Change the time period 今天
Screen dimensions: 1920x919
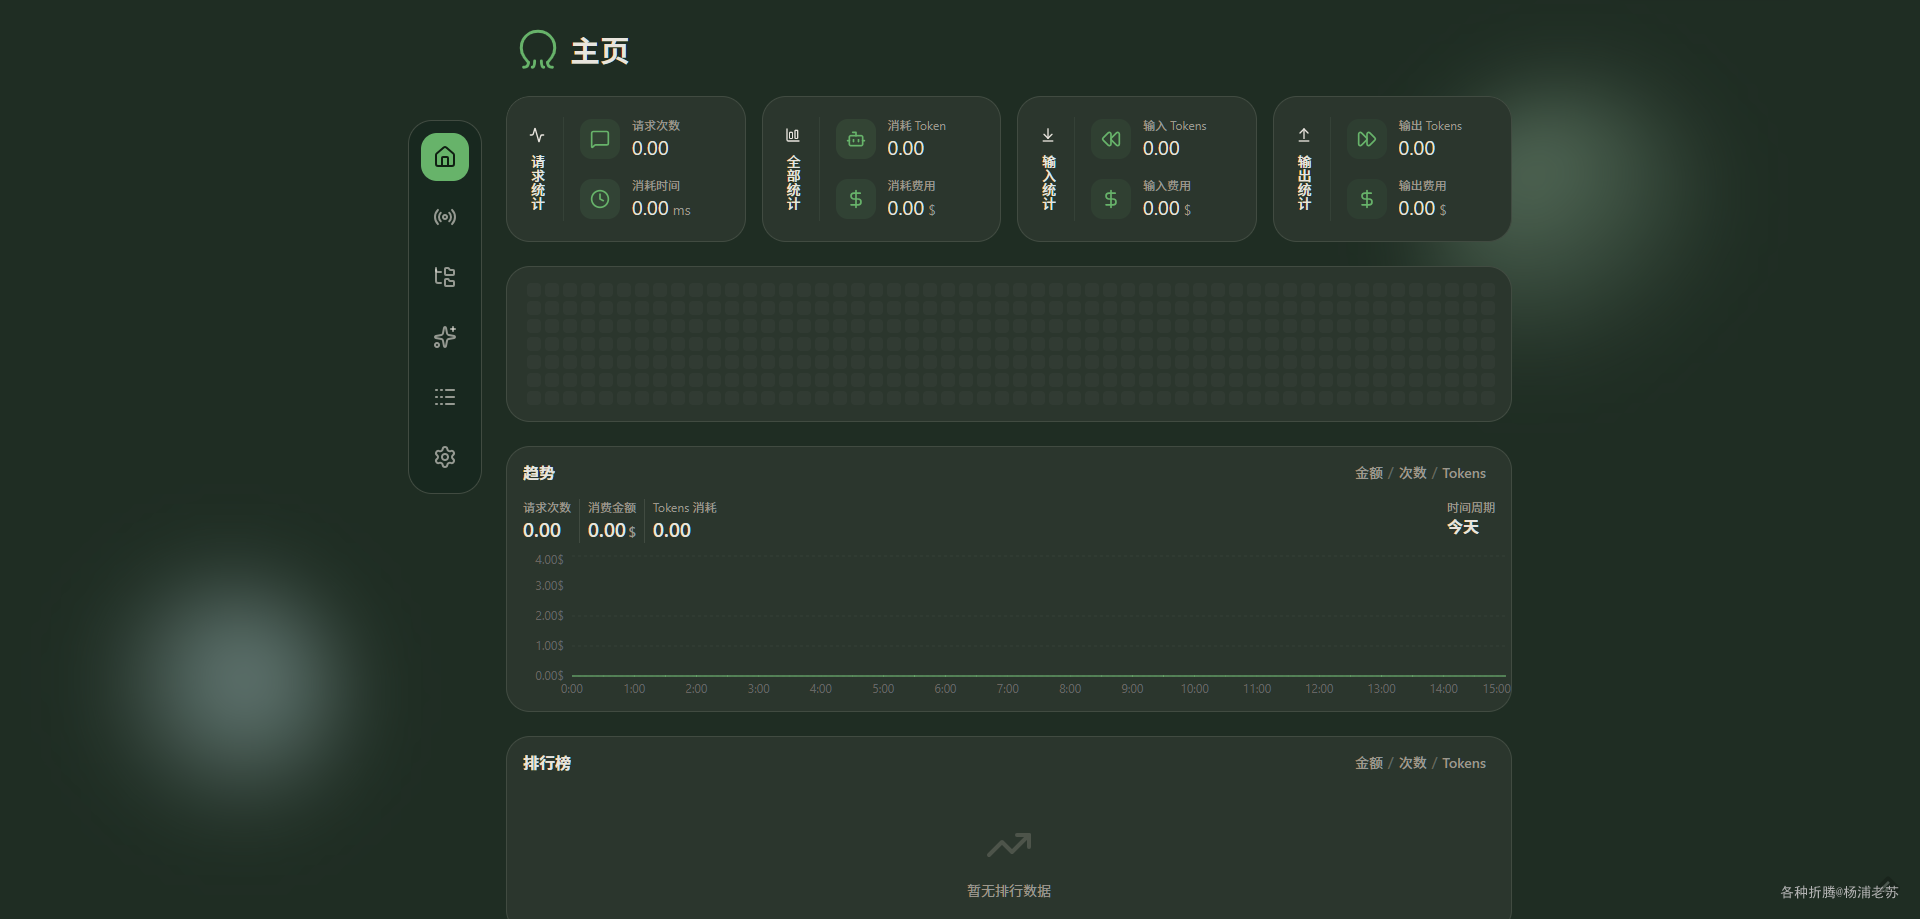point(1463,527)
